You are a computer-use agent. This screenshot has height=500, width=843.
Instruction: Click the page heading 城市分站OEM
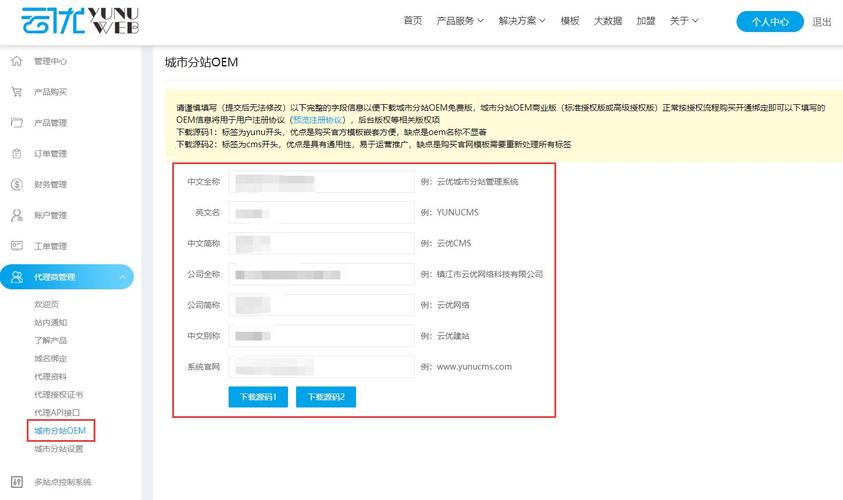[201, 62]
